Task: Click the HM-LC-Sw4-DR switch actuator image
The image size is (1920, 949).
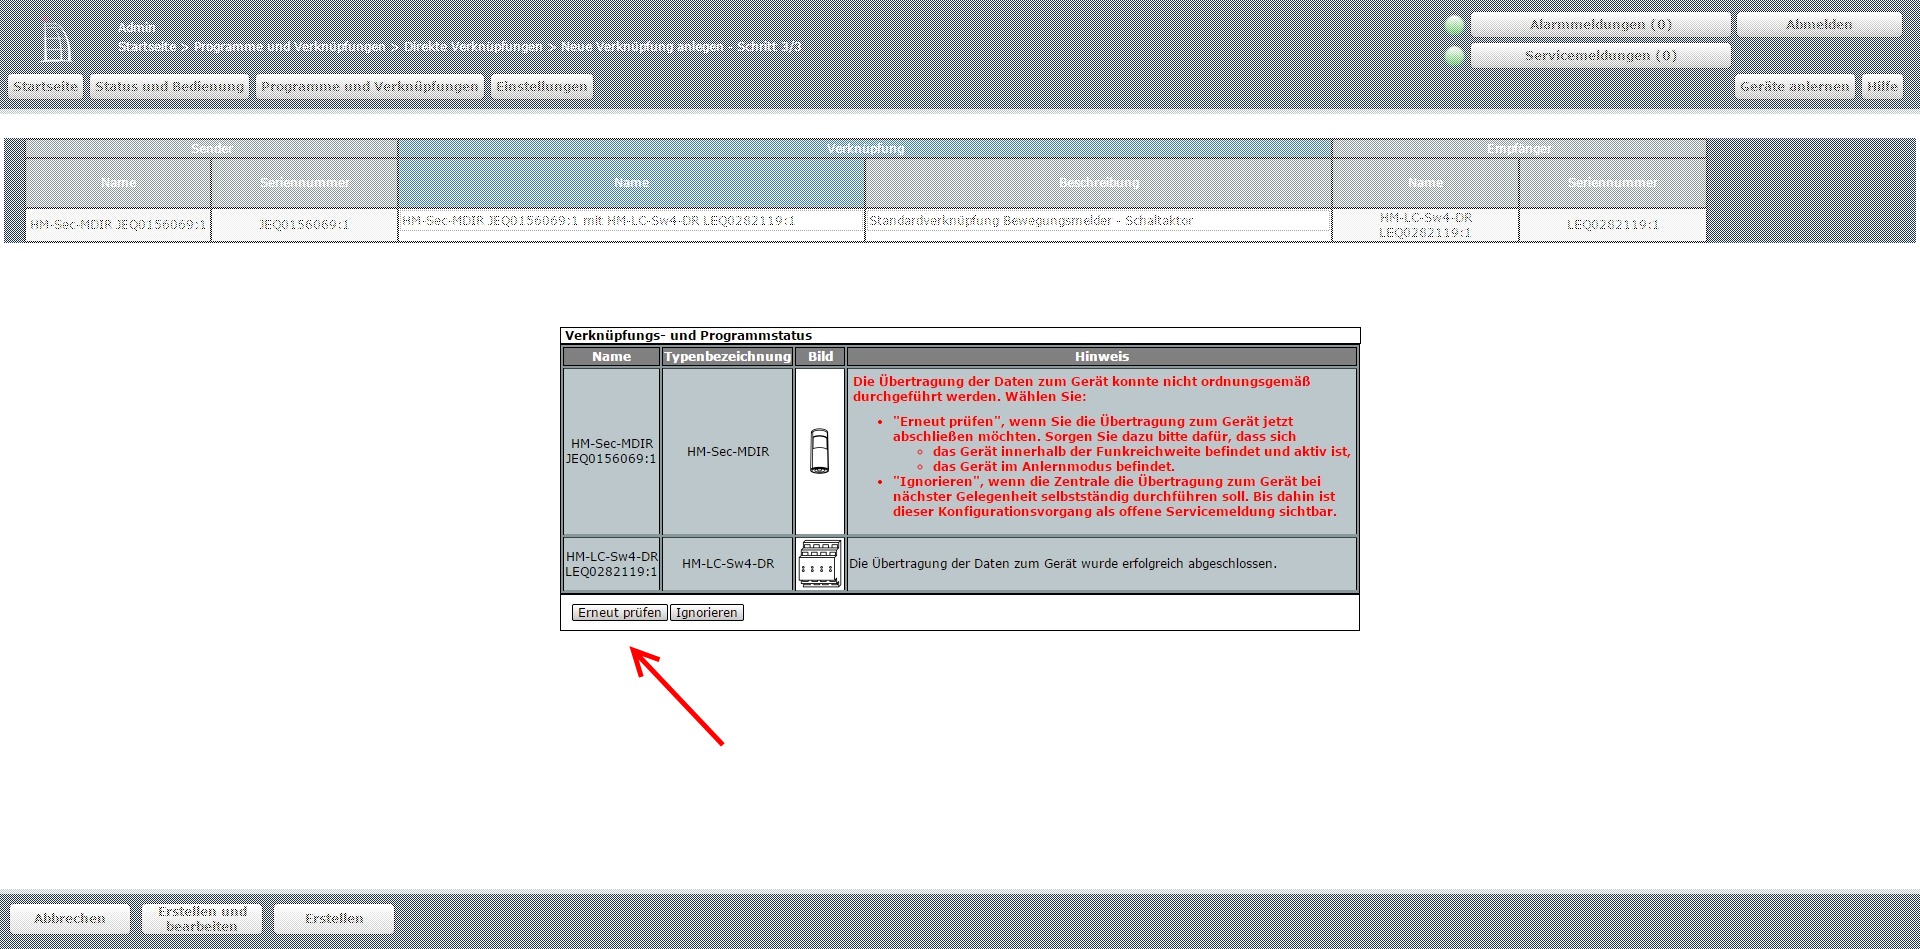Action: tap(819, 564)
